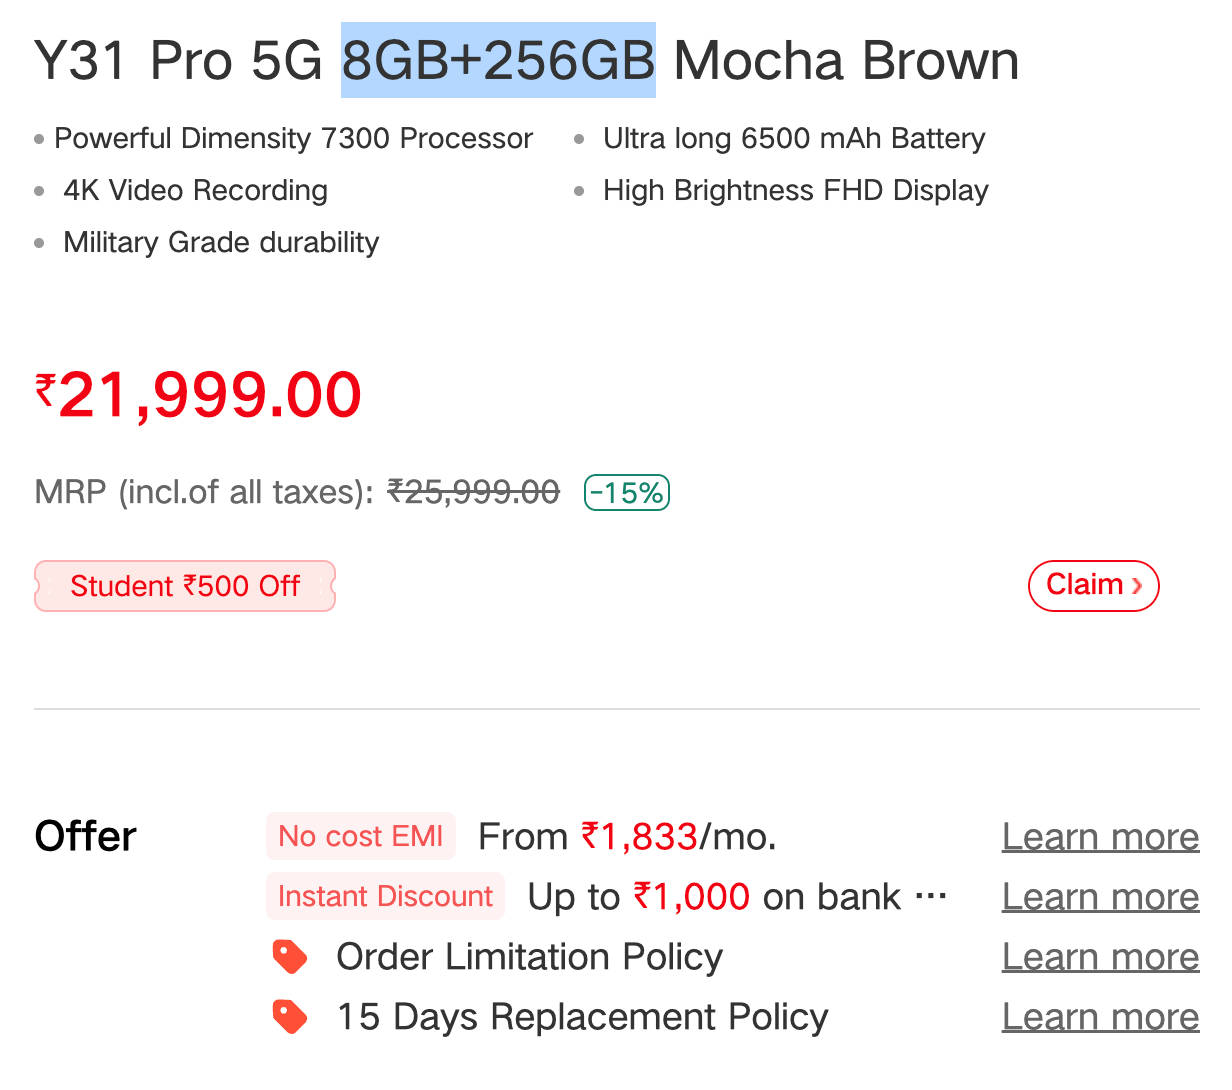1232x1090 pixels.
Task: Click the struck-through ₹25,999.00 MRP
Action: click(x=473, y=492)
